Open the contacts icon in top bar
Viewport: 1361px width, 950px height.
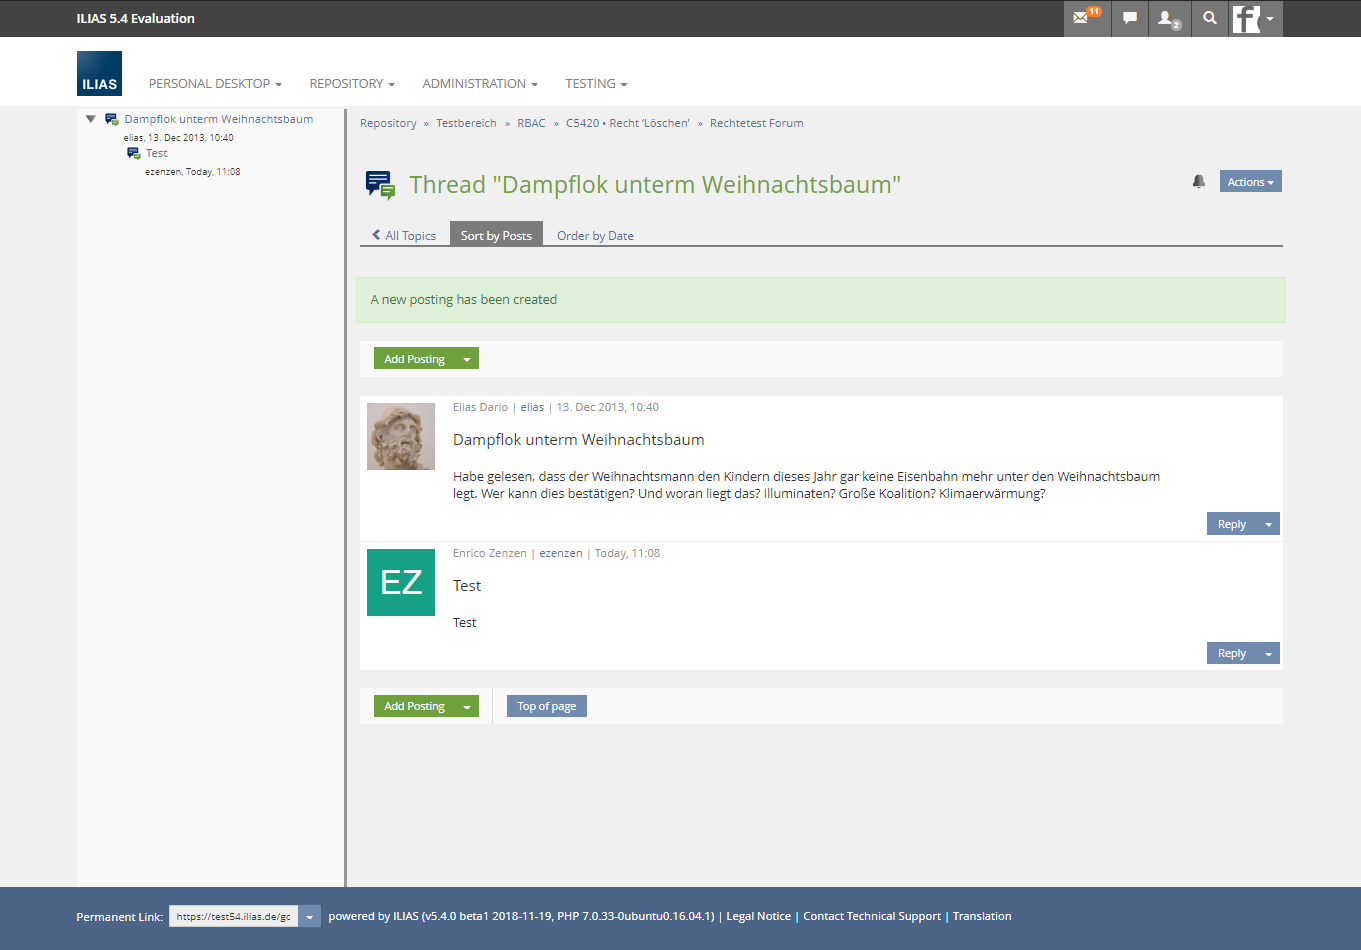click(x=1167, y=18)
